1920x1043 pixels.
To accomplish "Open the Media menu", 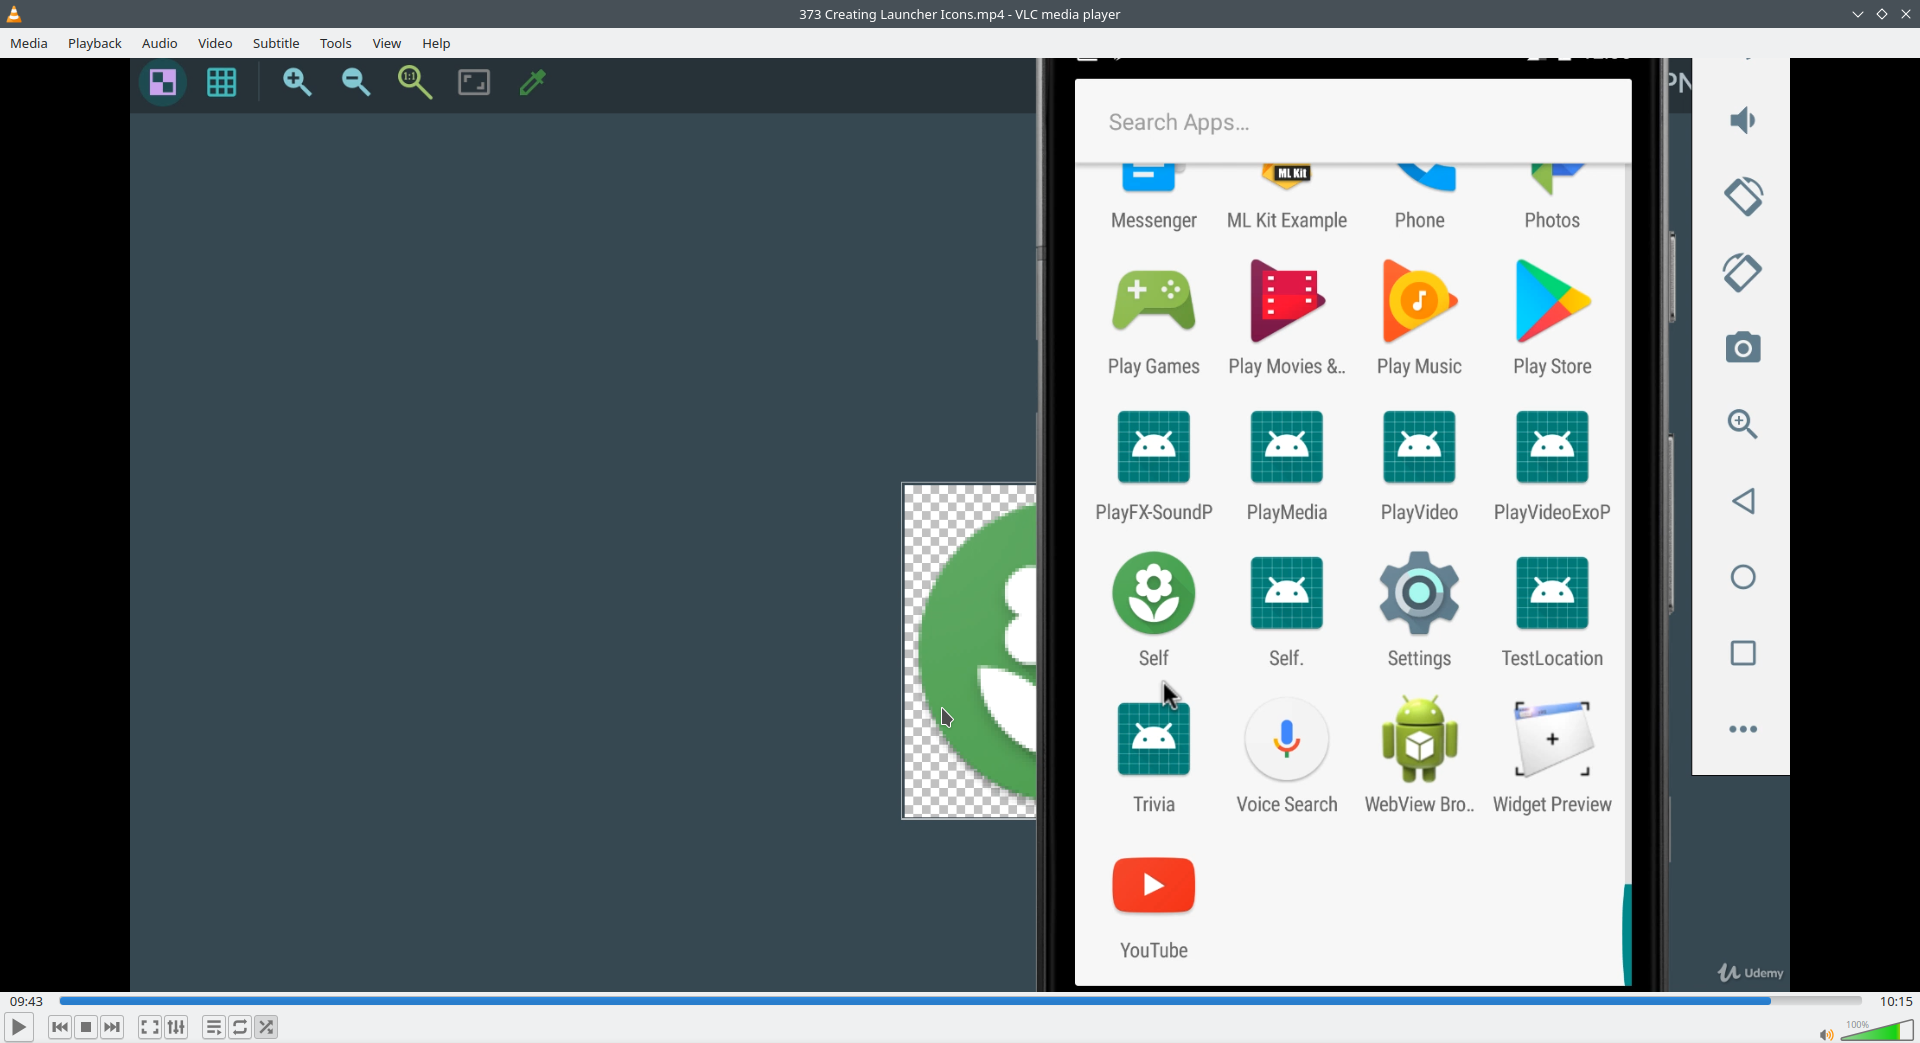I will (29, 43).
